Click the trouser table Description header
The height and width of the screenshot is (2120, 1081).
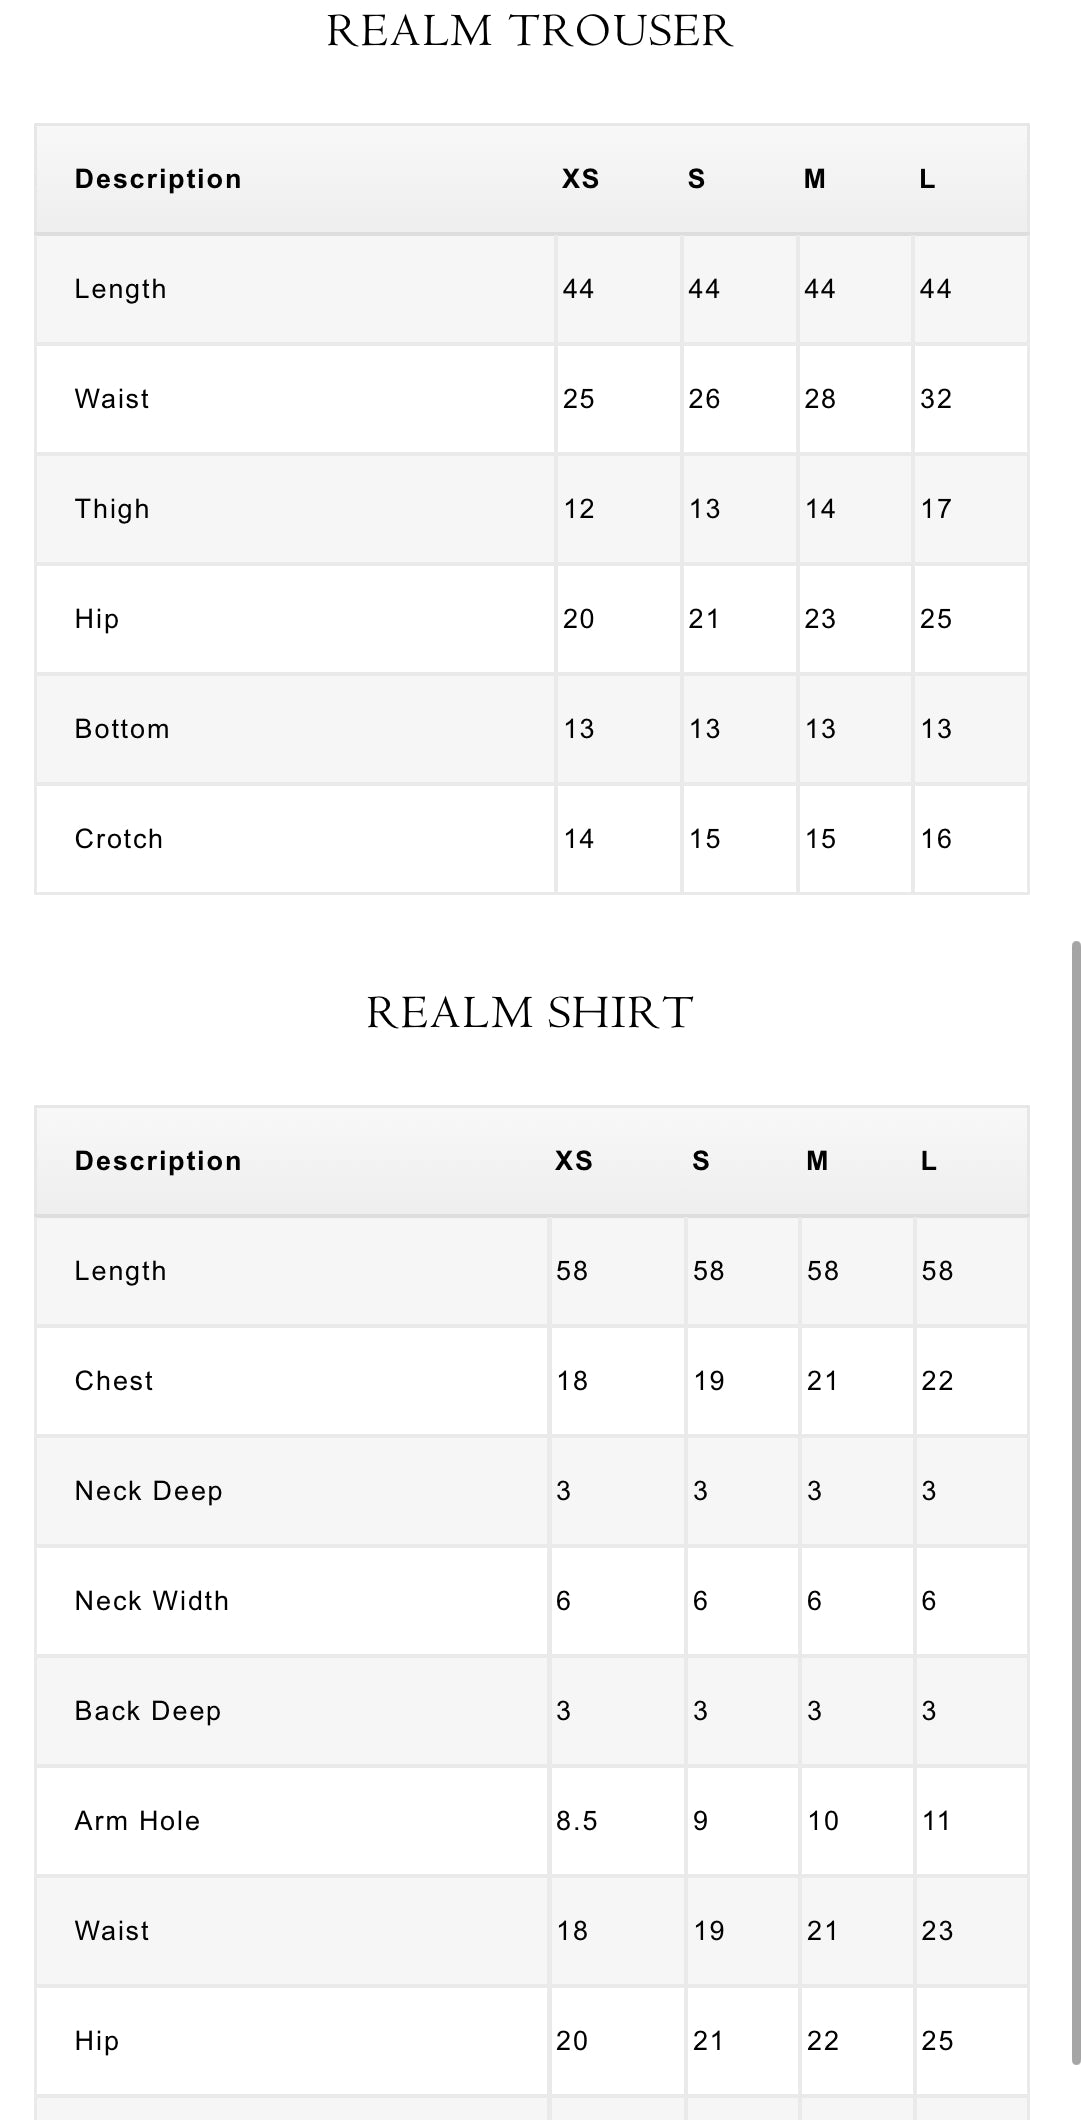coord(158,179)
